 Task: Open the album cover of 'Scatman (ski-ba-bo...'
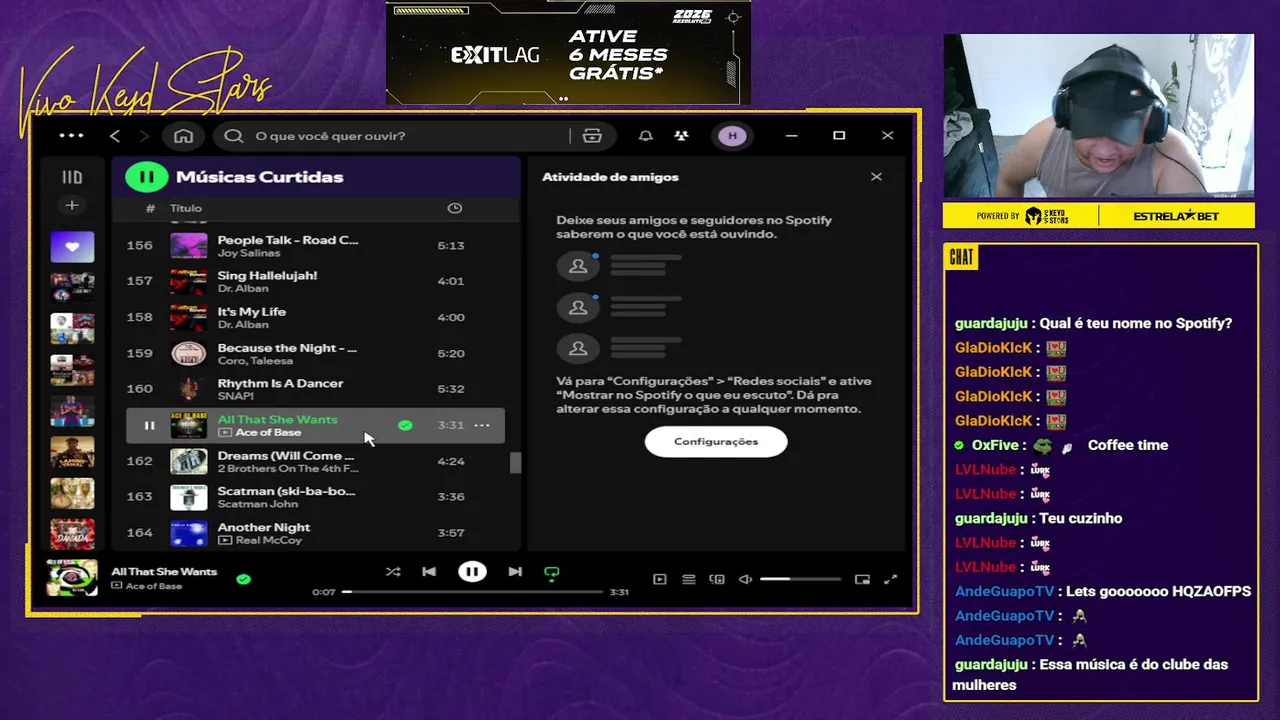pos(188,497)
